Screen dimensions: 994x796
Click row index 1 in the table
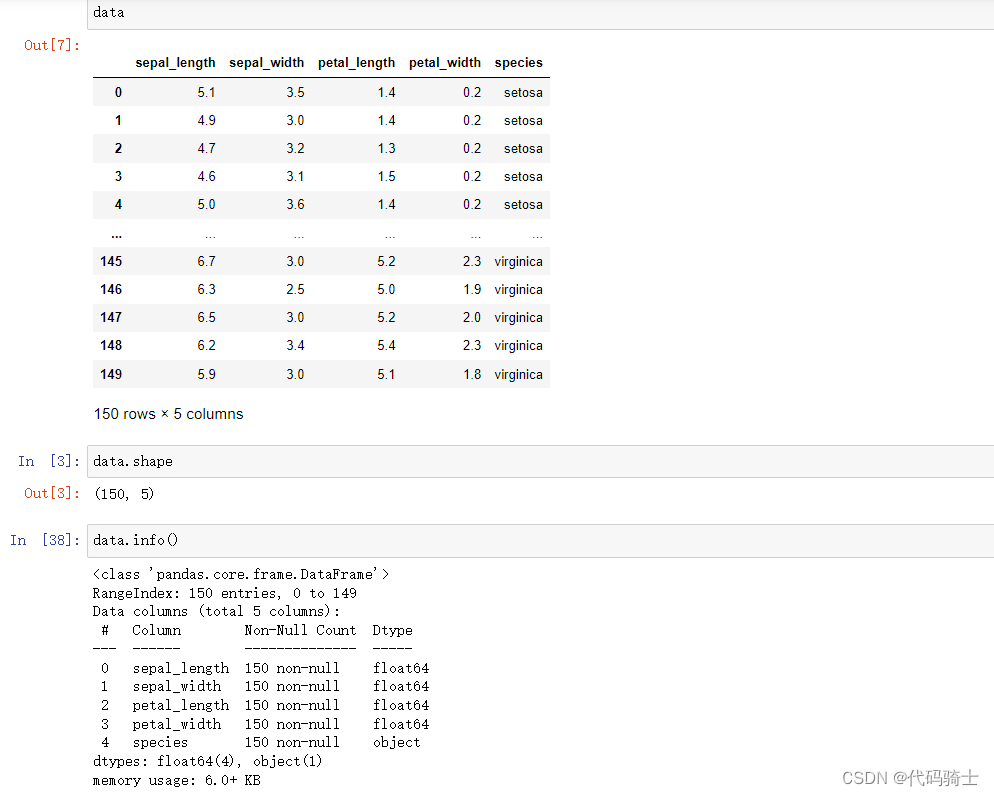[x=118, y=120]
